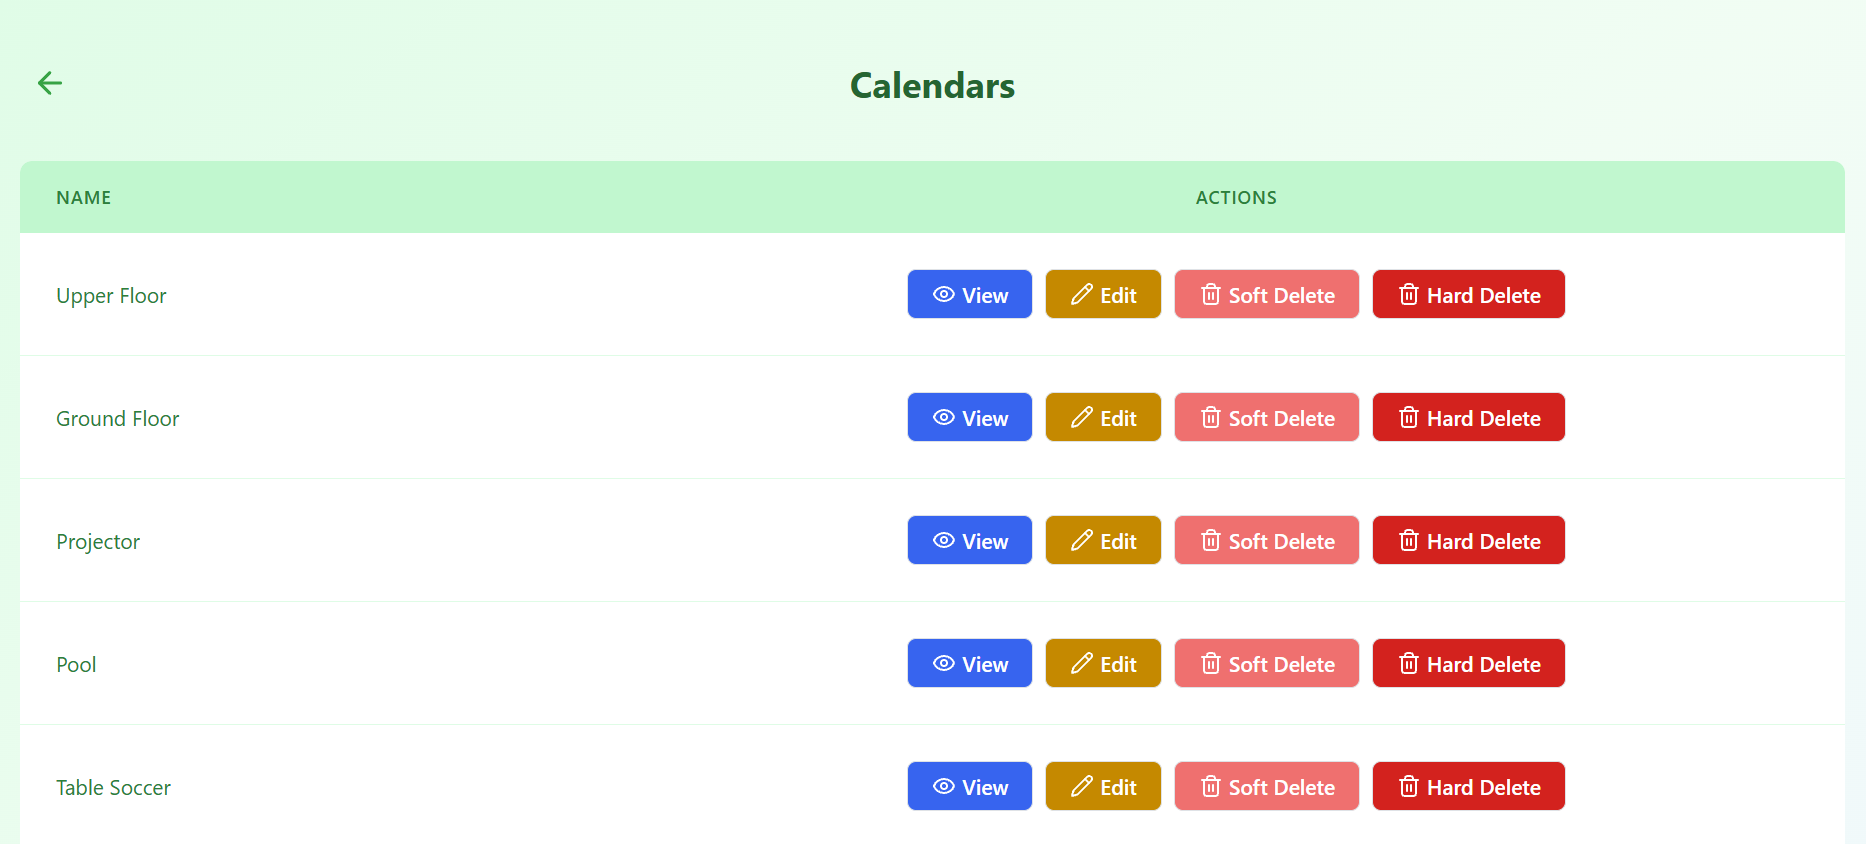
Task: View the Ground Floor calendar
Action: [x=969, y=417]
